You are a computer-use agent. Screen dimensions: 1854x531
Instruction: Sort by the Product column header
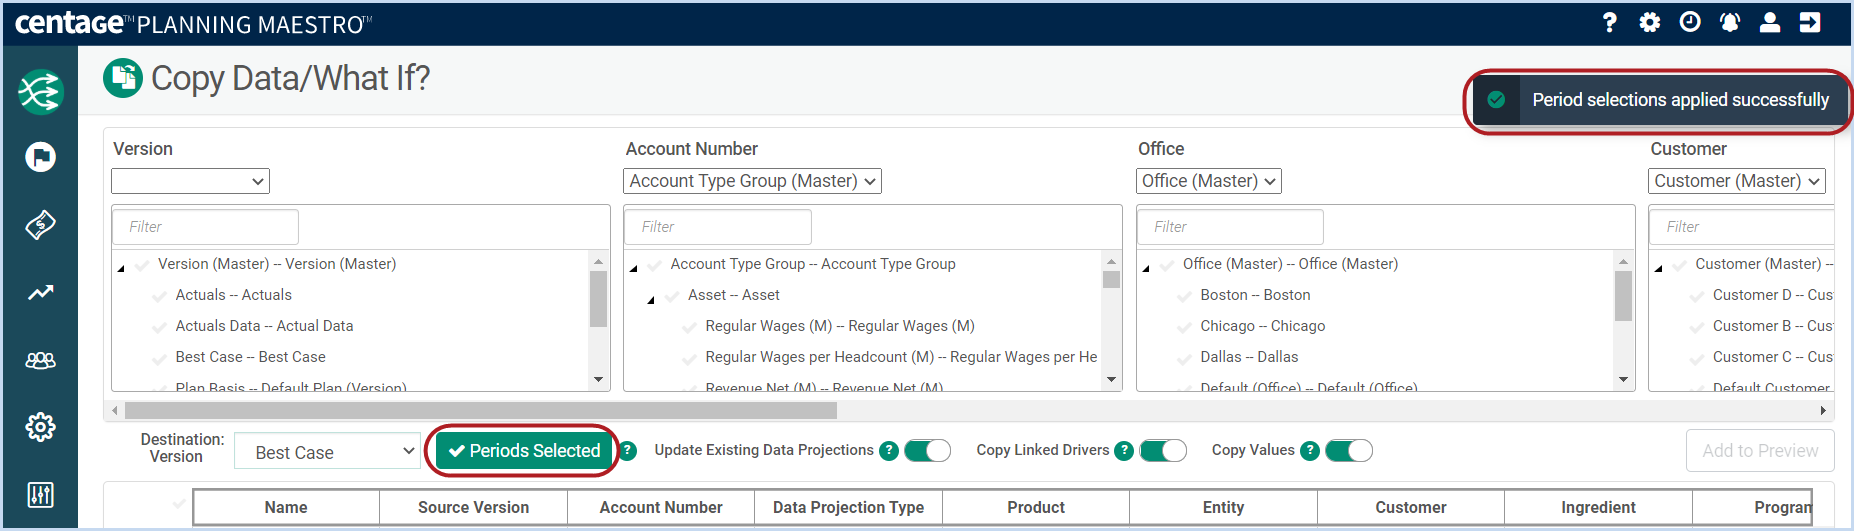1036,508
